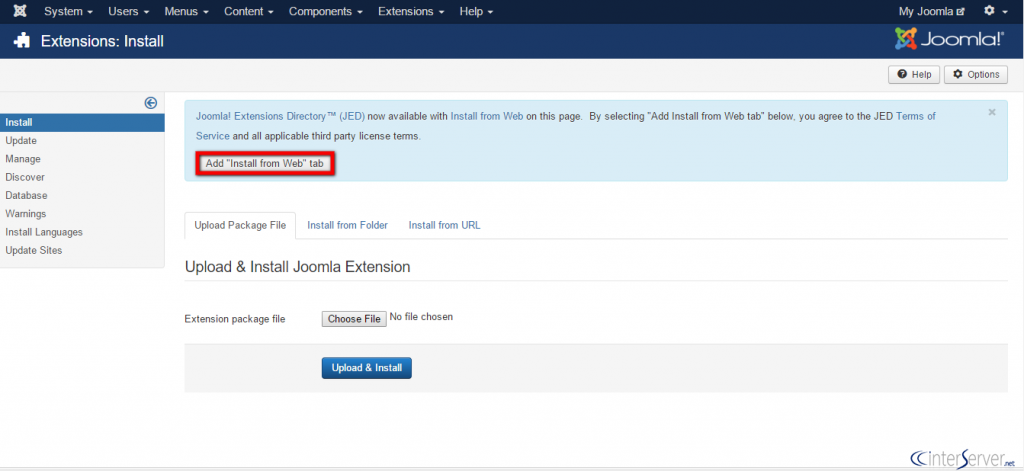Open Warnings in the sidebar
1024x471 pixels.
tap(25, 214)
